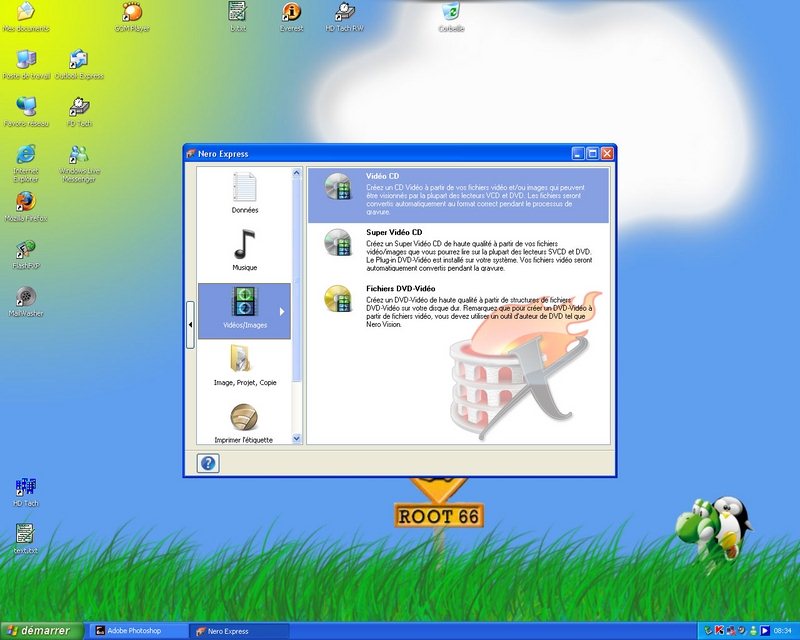
Task: Click the 08:34 system clock
Action: [x=782, y=631]
